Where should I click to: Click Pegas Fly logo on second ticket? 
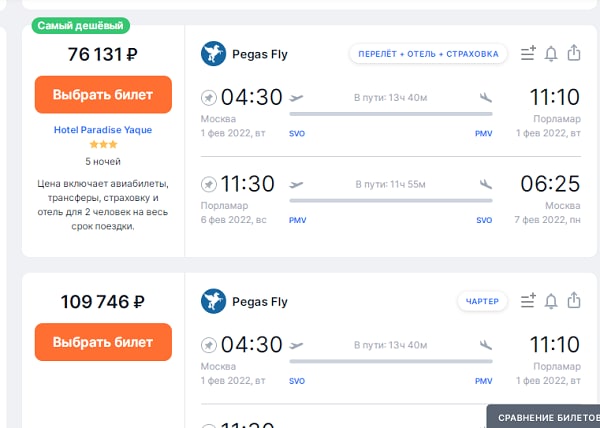(213, 301)
